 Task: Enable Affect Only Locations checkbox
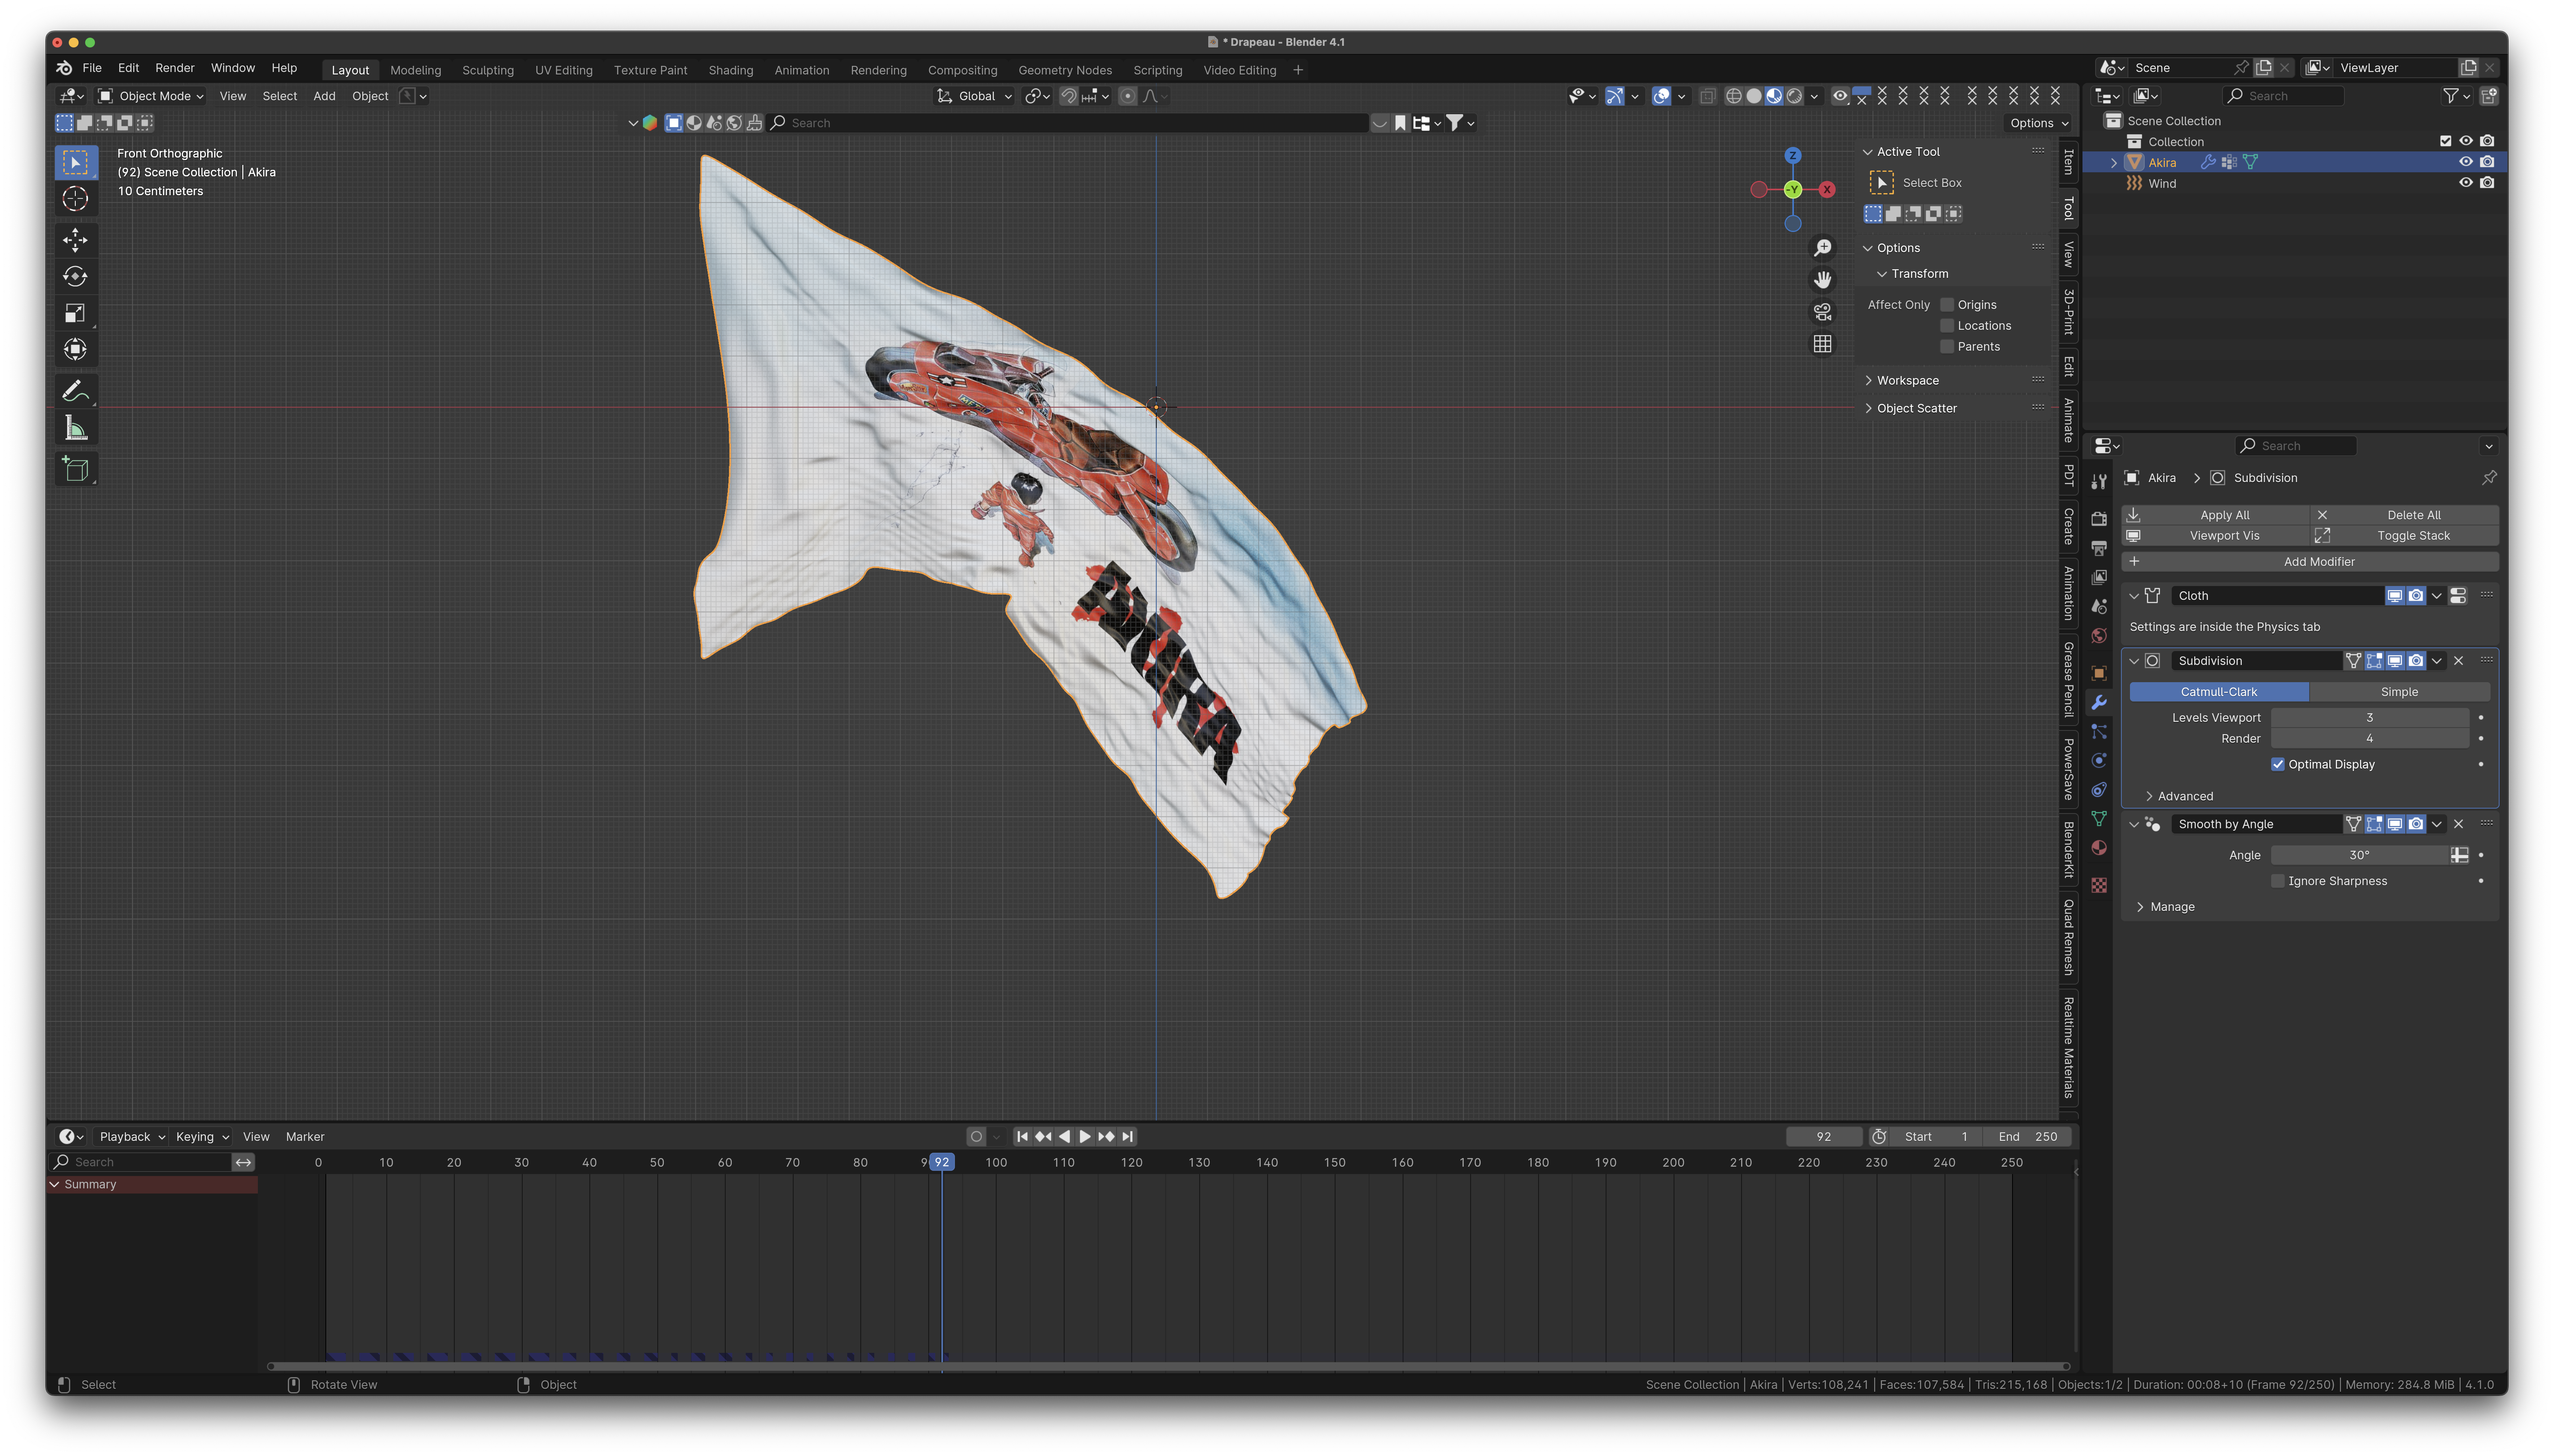[x=1947, y=326]
